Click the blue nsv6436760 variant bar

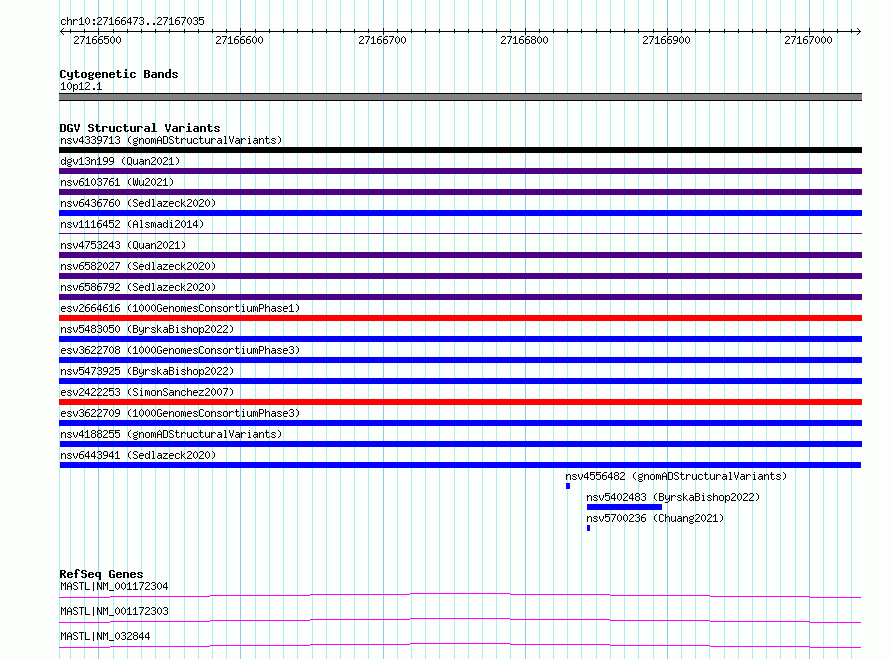point(460,213)
